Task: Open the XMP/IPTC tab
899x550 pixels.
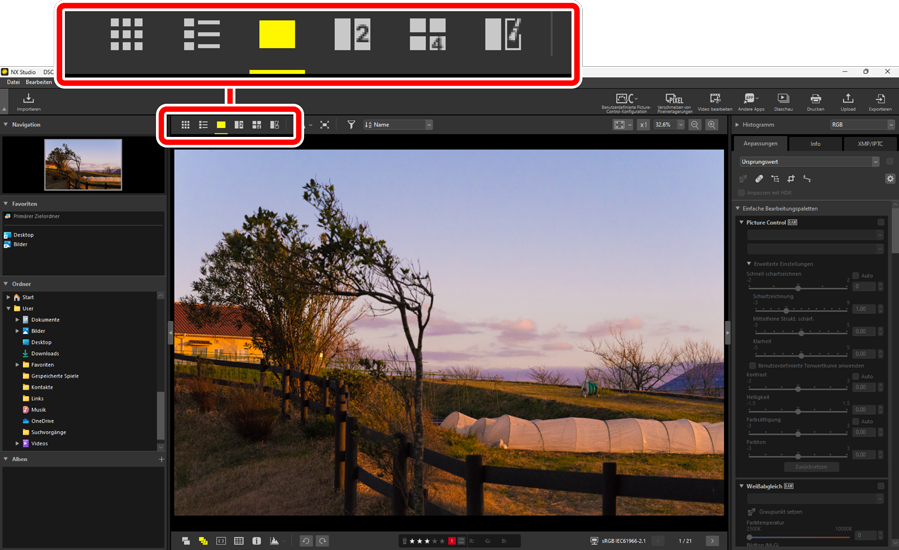Action: point(869,144)
